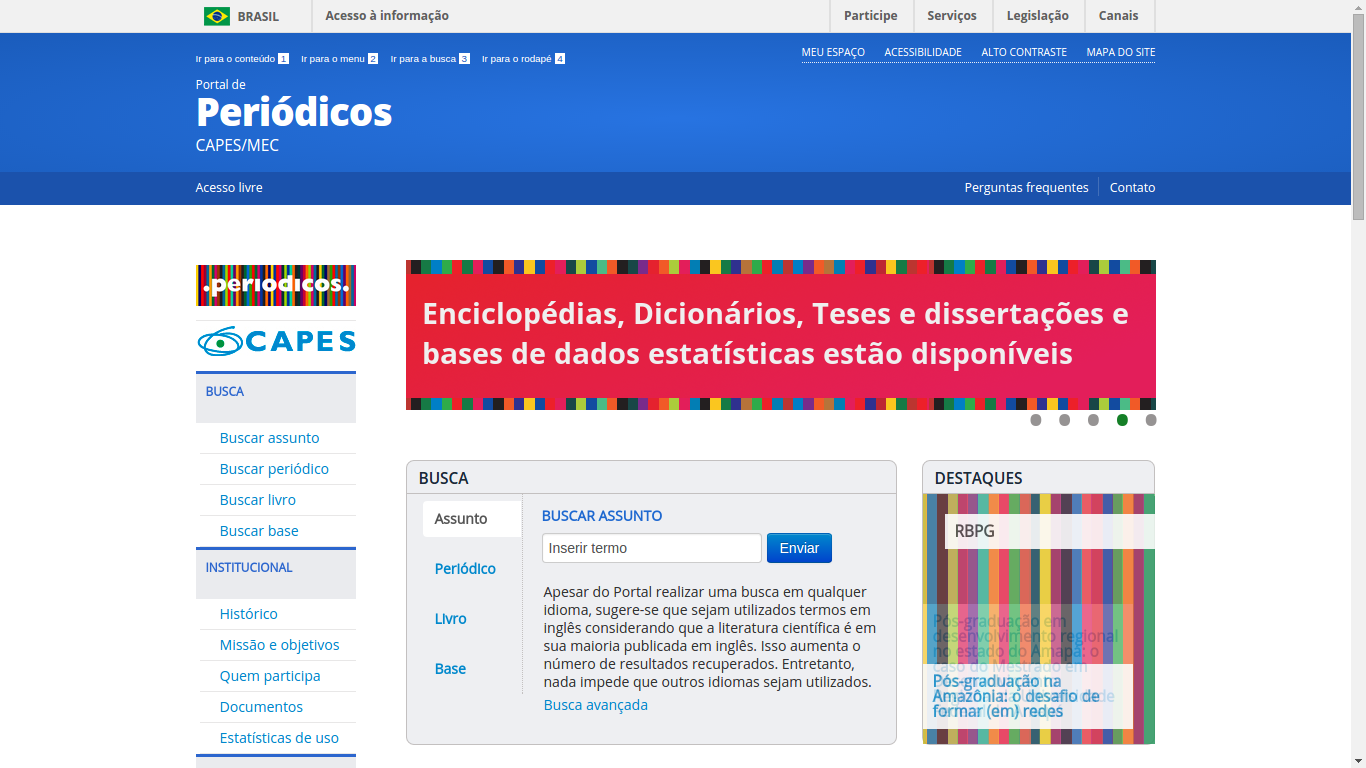Open ACESSIBILIDADE page

tap(923, 52)
